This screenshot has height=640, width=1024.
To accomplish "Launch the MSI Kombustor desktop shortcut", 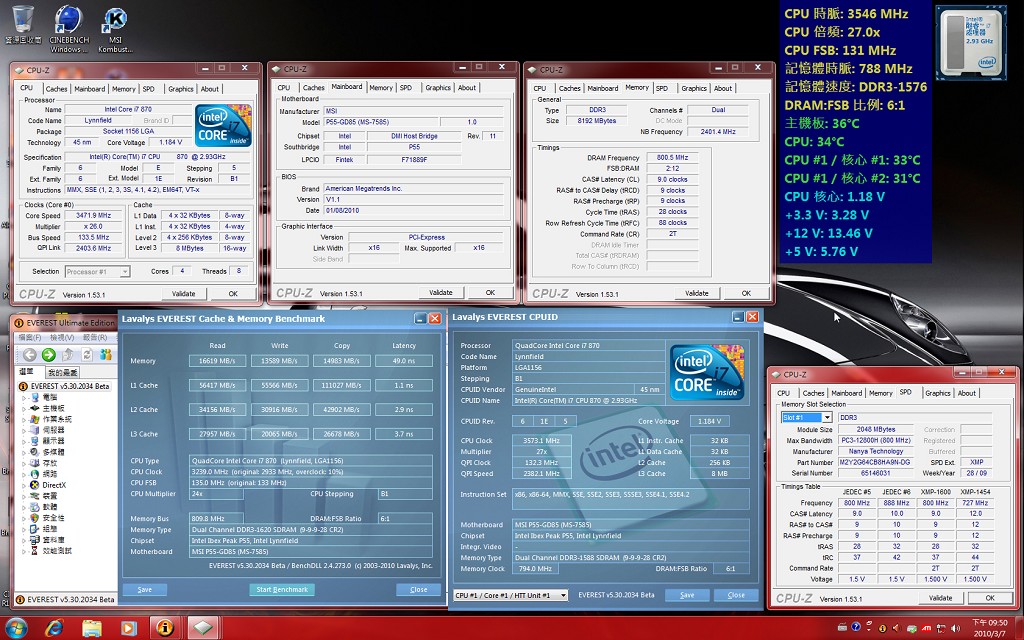I will [116, 28].
